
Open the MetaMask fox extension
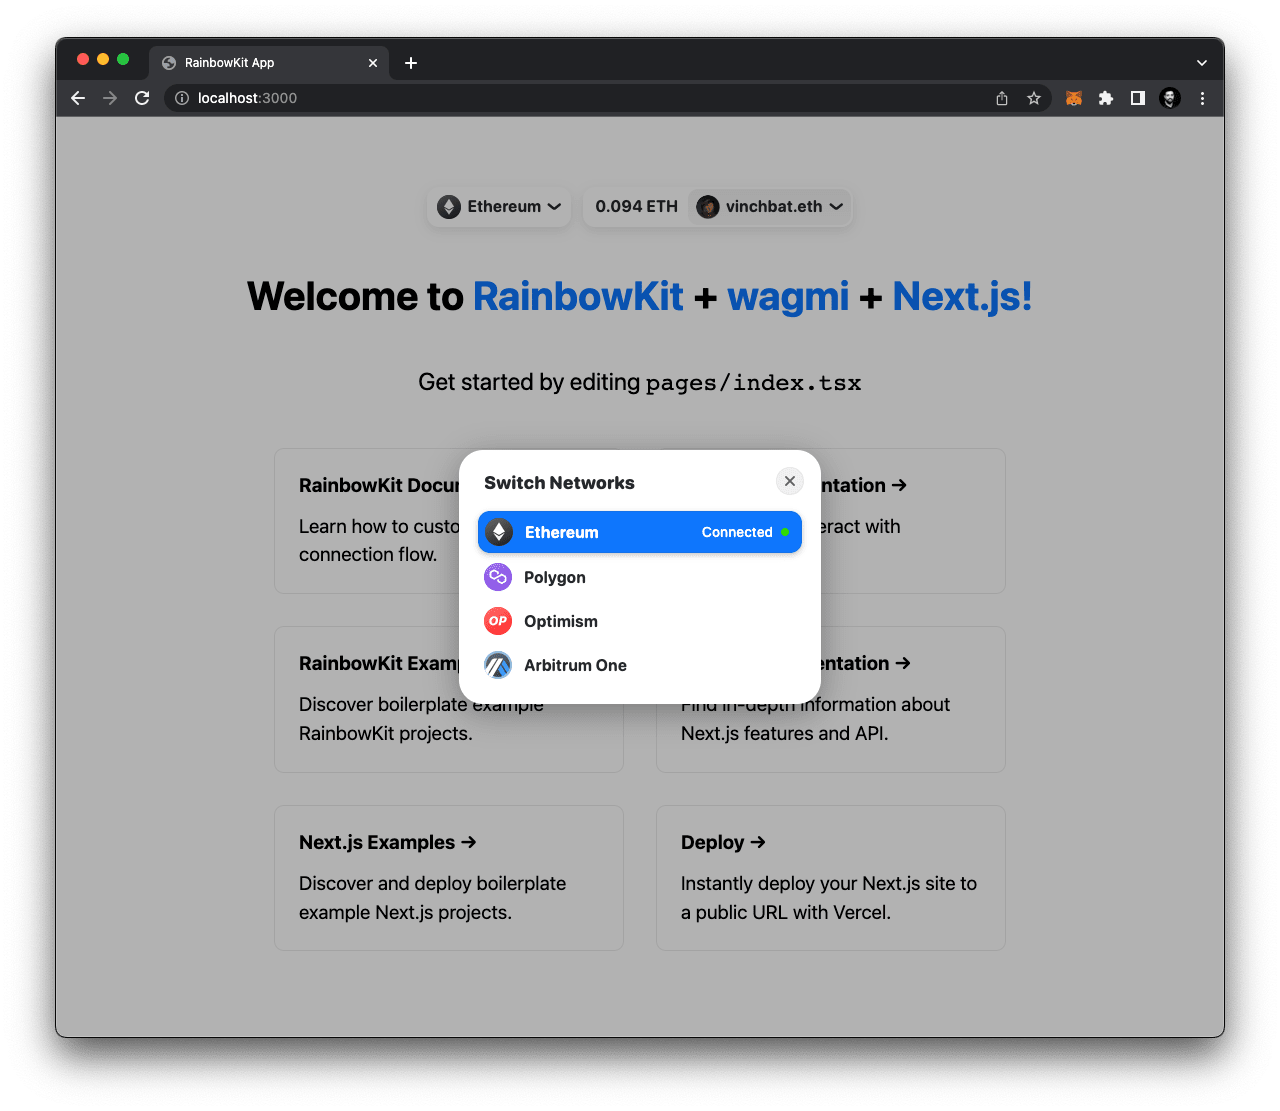click(1074, 98)
